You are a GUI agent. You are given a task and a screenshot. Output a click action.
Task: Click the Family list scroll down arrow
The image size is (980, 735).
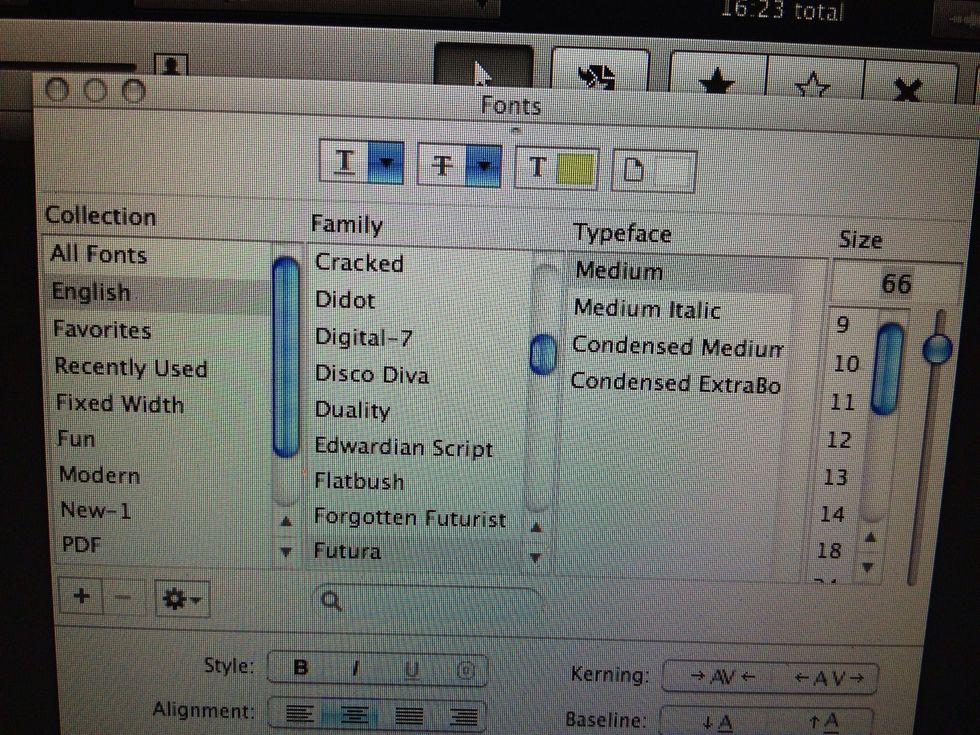click(x=536, y=558)
